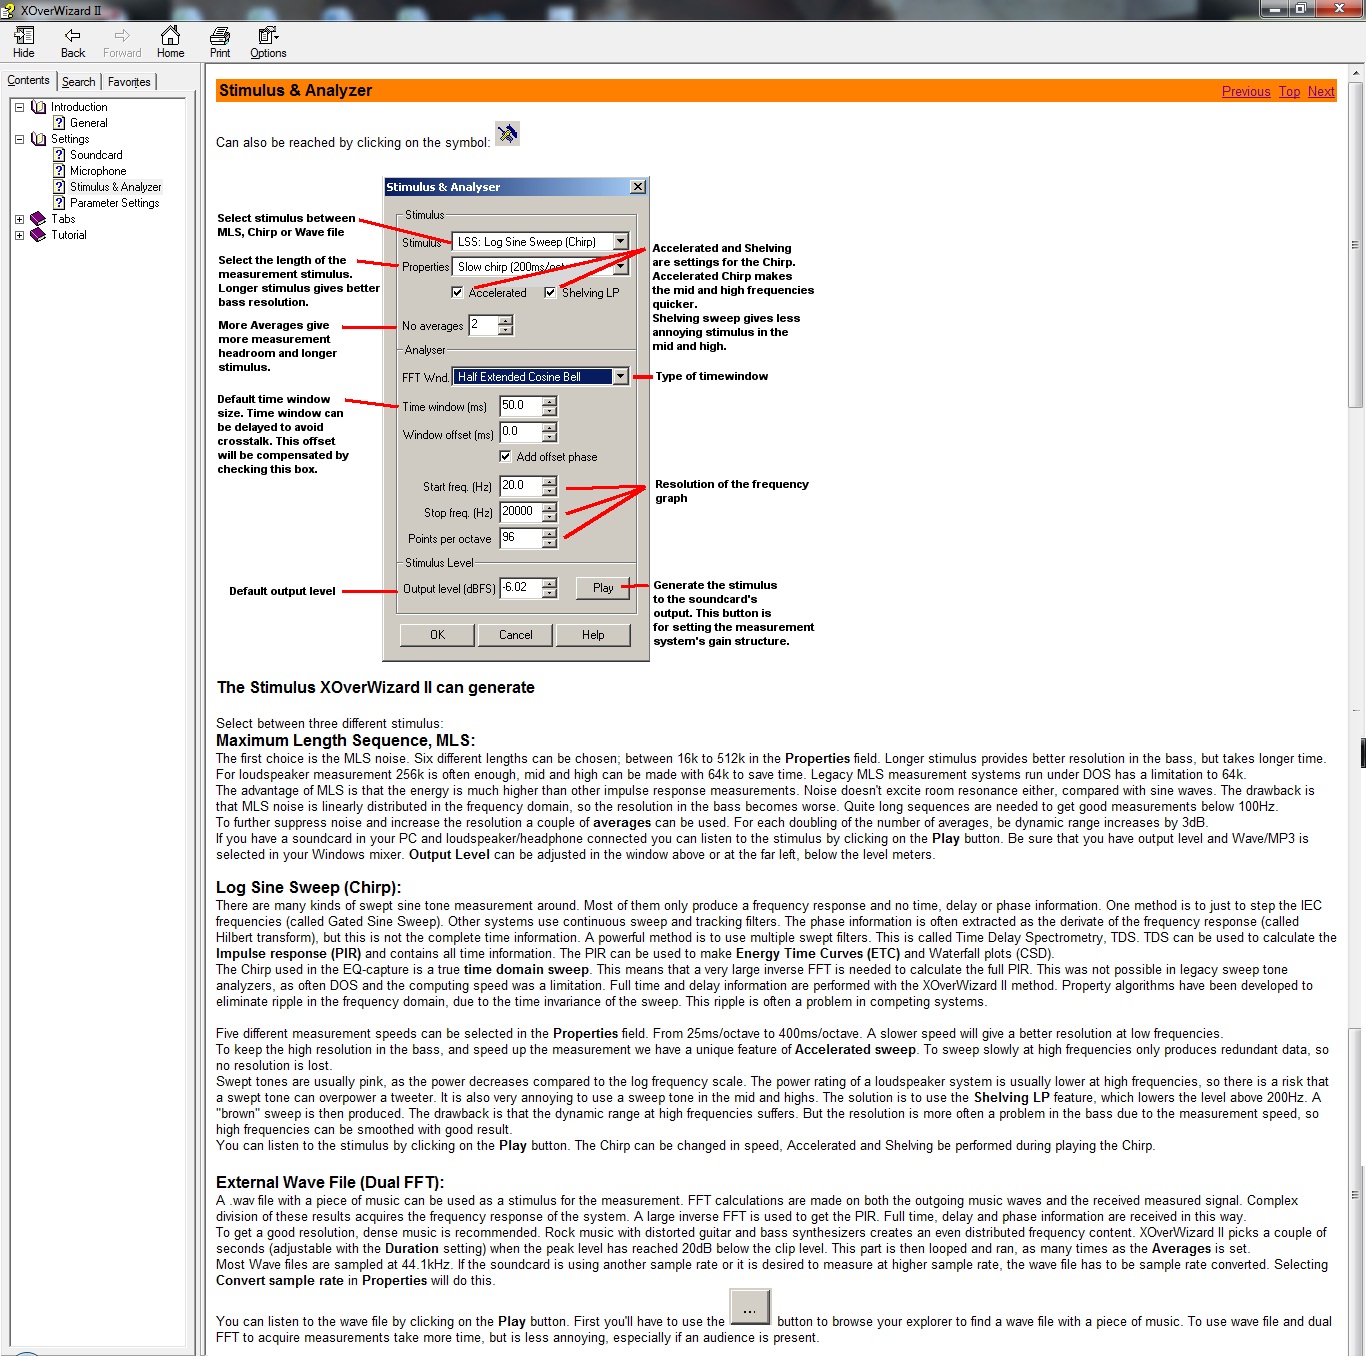Click the browse '...' button image in the text

coord(750,1308)
